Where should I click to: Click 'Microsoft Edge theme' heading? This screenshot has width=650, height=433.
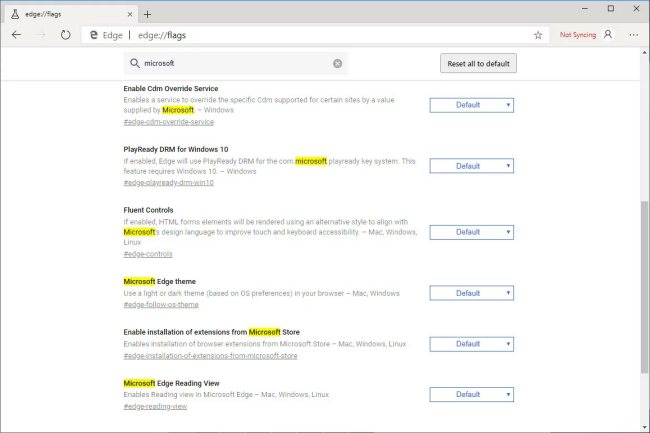pos(160,281)
